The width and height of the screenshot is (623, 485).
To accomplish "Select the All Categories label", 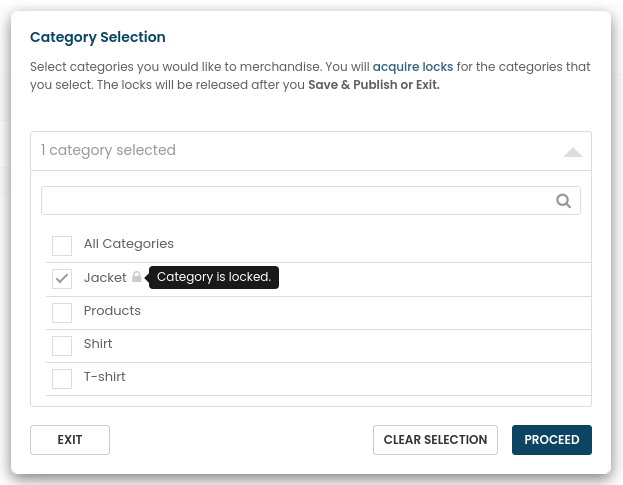I will [x=129, y=244].
